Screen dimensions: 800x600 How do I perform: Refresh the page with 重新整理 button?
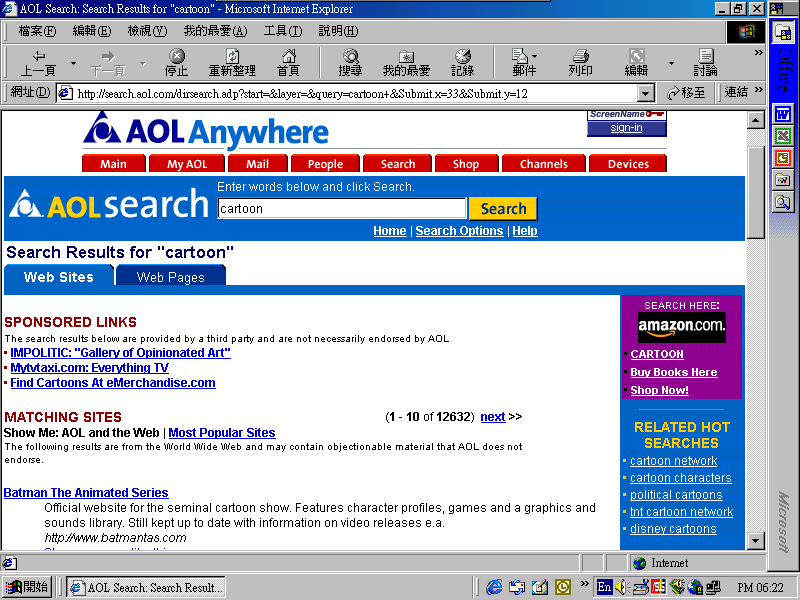232,63
